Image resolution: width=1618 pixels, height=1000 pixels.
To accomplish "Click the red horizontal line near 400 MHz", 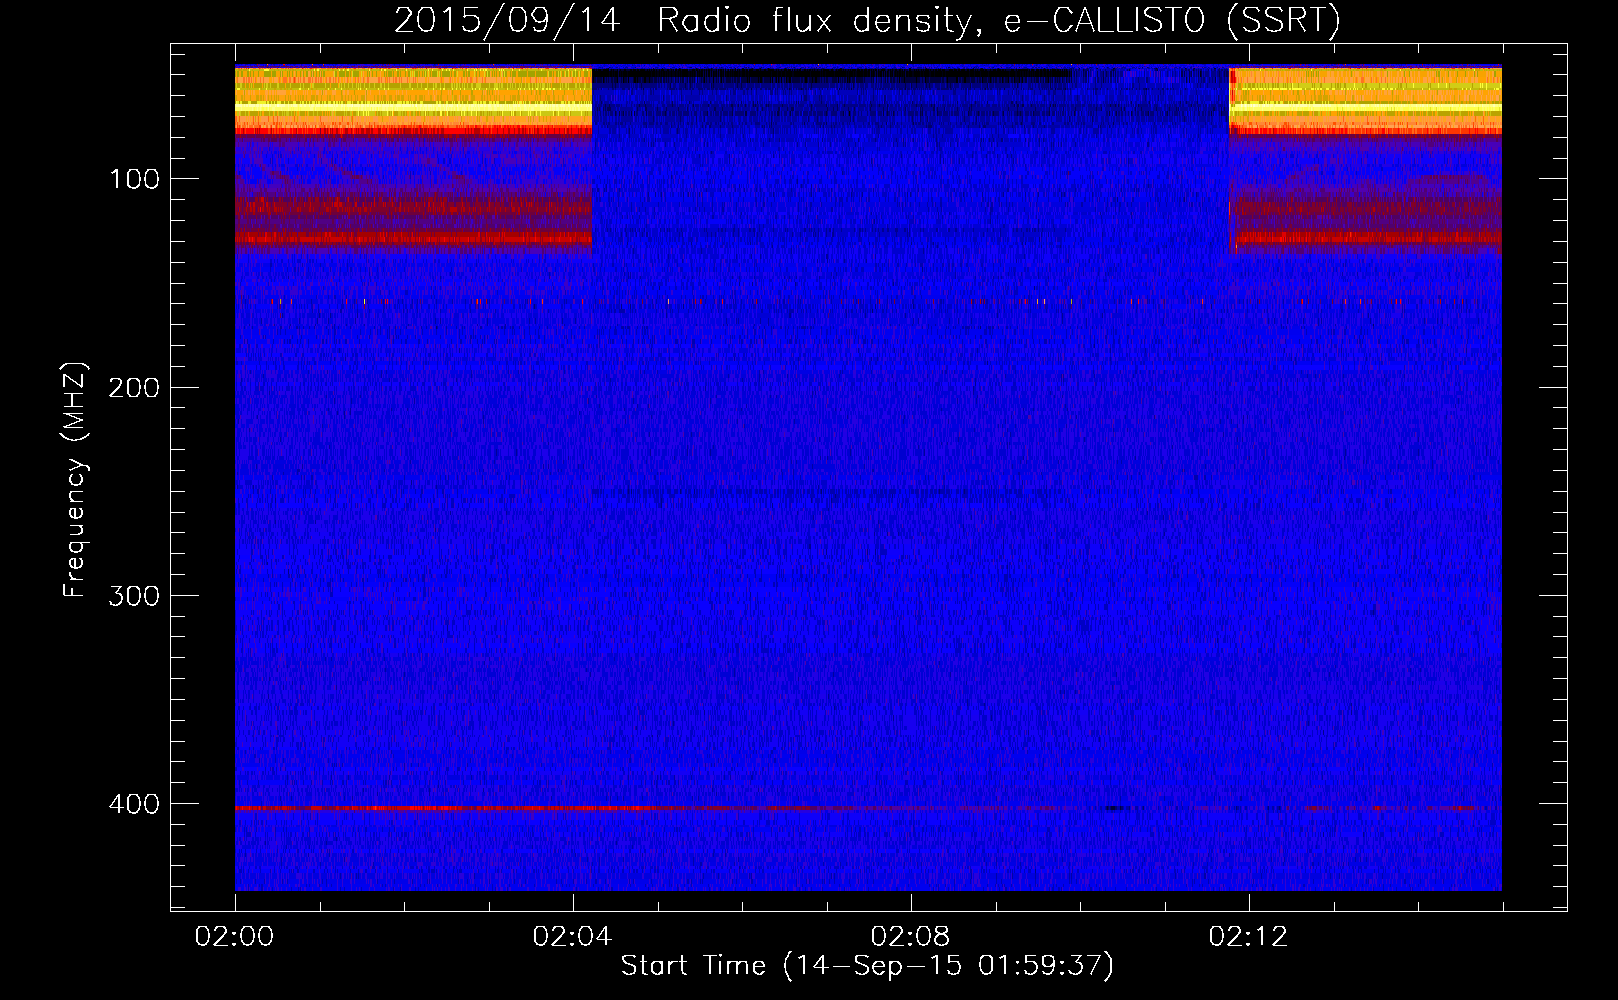I will pyautogui.click(x=867, y=807).
